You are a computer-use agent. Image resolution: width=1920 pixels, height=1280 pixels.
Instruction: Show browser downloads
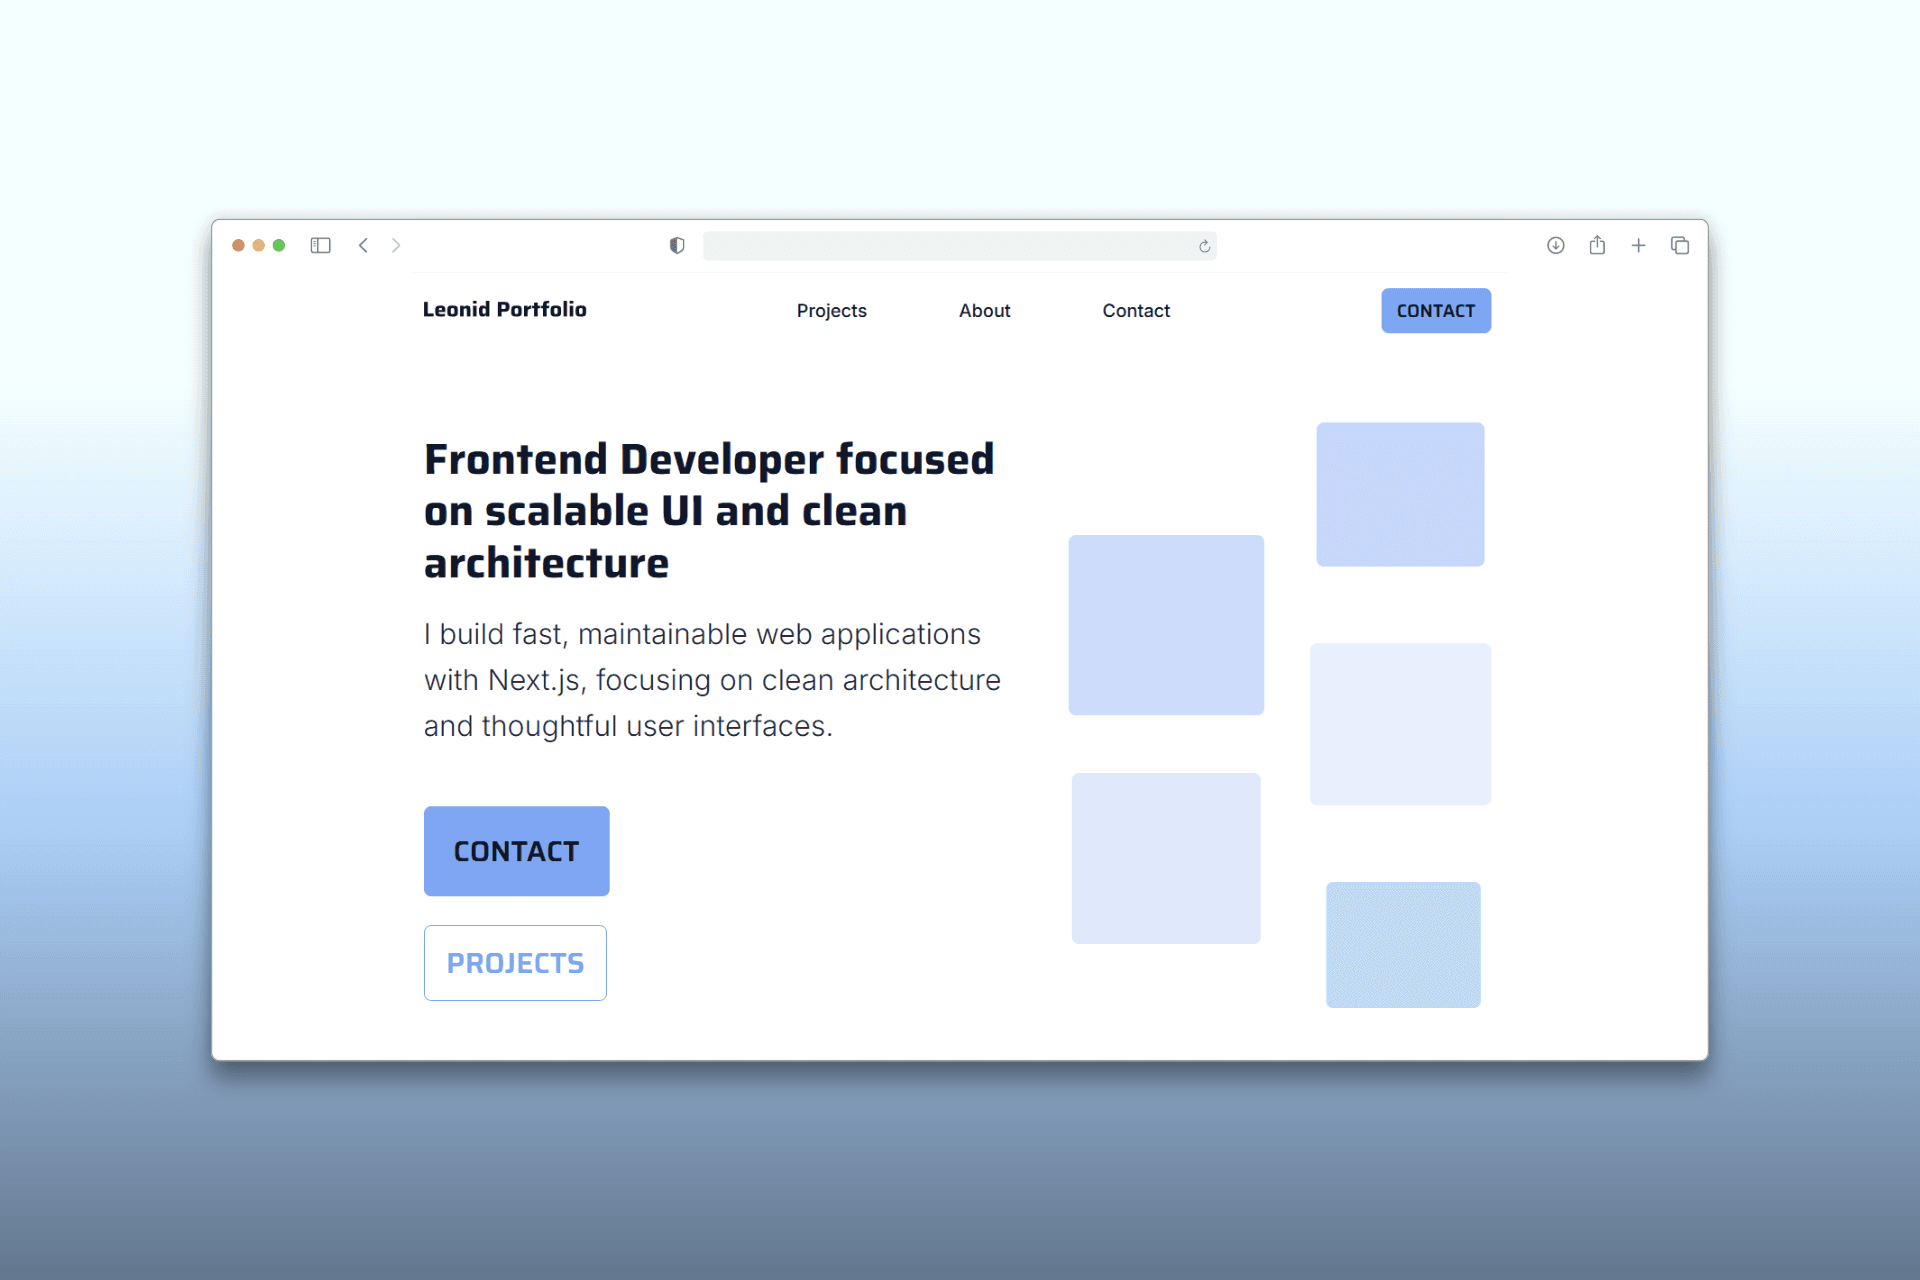click(1555, 245)
